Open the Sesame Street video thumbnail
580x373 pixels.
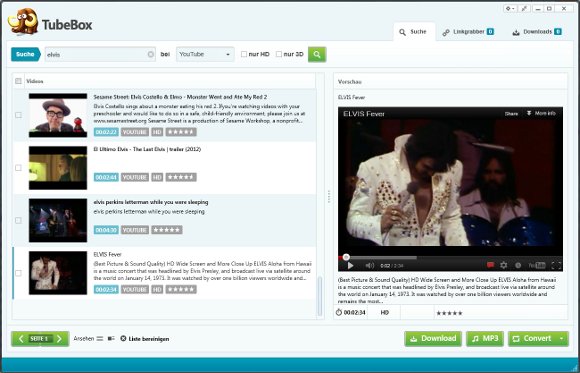tap(58, 115)
